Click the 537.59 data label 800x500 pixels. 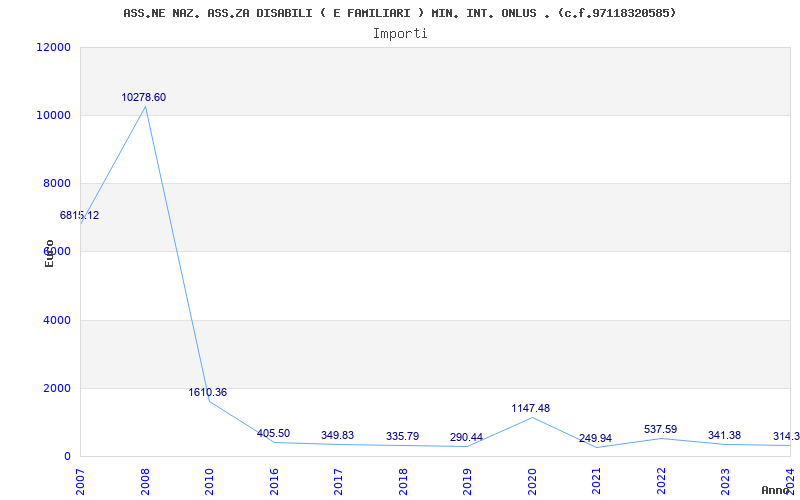[x=661, y=429]
